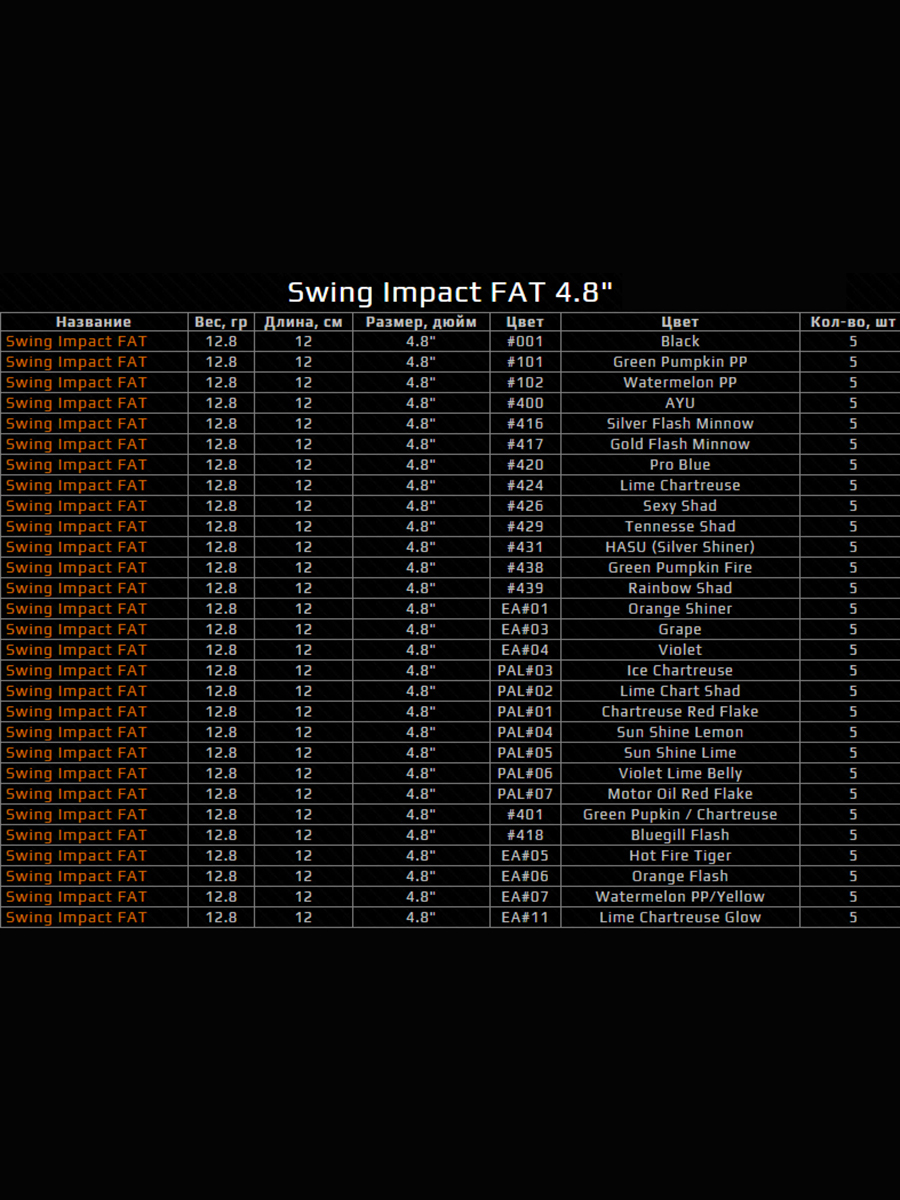This screenshot has width=900, height=1200.
Task: Select the EA#01 code cell
Action: (525, 608)
